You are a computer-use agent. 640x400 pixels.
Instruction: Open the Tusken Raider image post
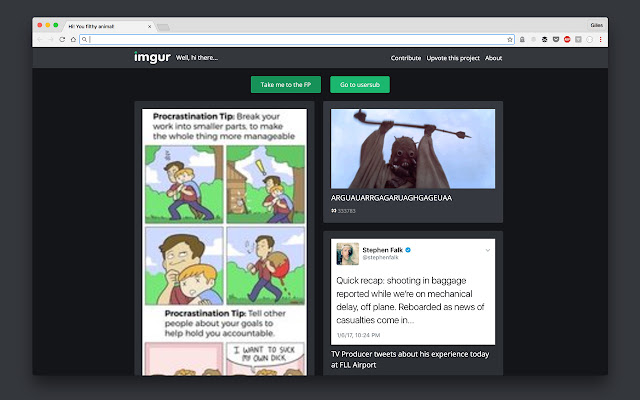(412, 148)
